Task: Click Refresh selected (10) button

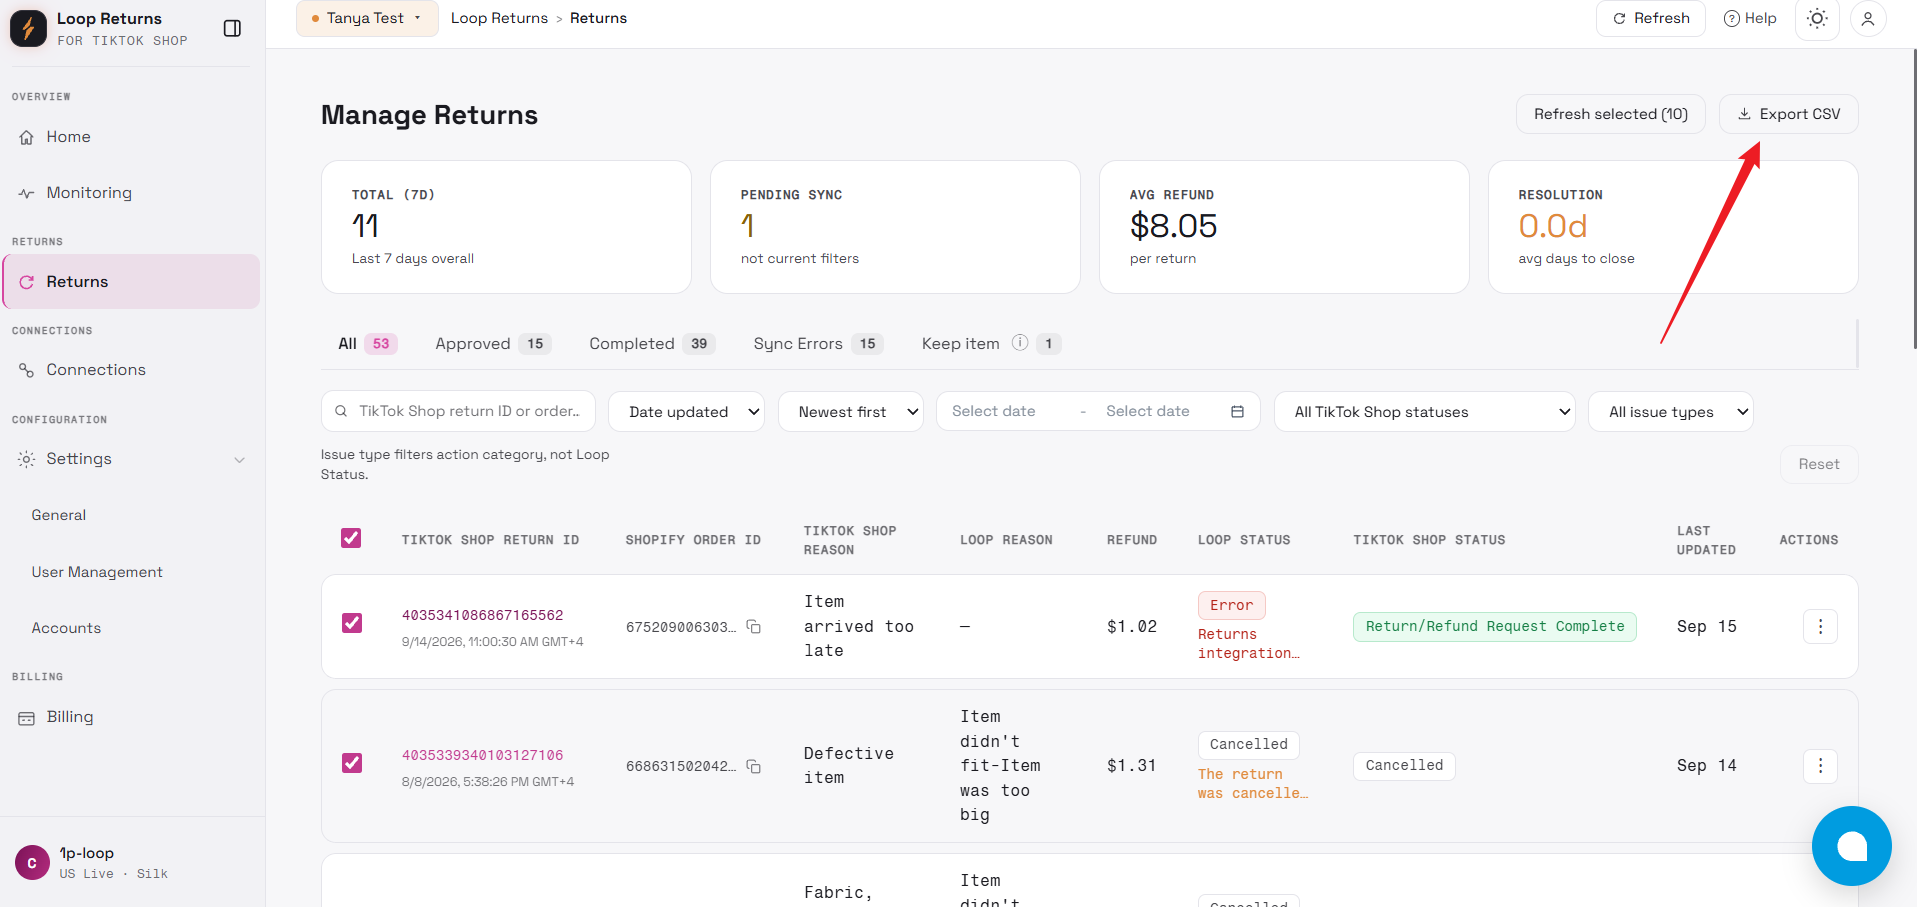Action: click(1611, 114)
